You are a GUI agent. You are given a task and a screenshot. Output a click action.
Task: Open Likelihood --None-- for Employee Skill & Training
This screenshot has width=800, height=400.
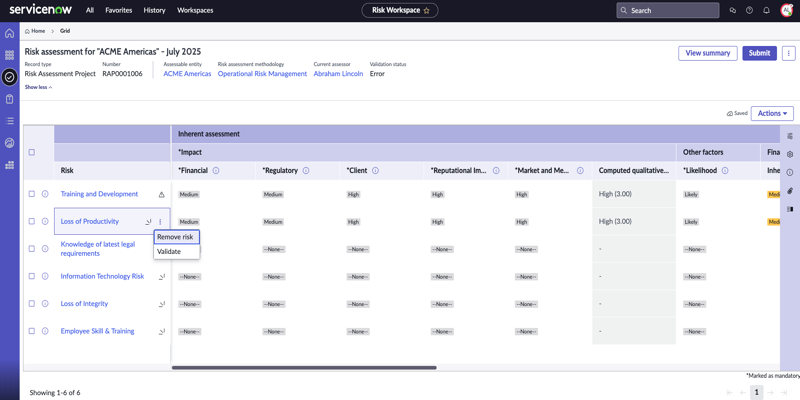click(694, 331)
